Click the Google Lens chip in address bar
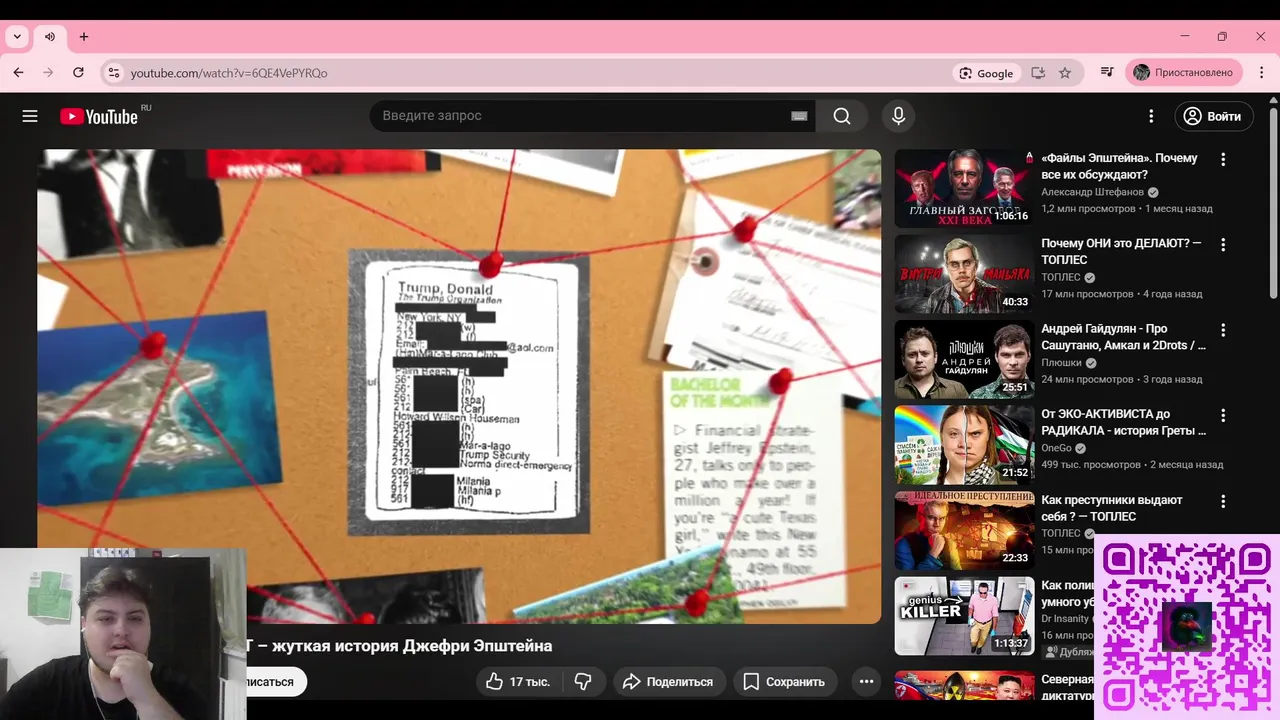This screenshot has width=1280, height=720. coord(987,73)
